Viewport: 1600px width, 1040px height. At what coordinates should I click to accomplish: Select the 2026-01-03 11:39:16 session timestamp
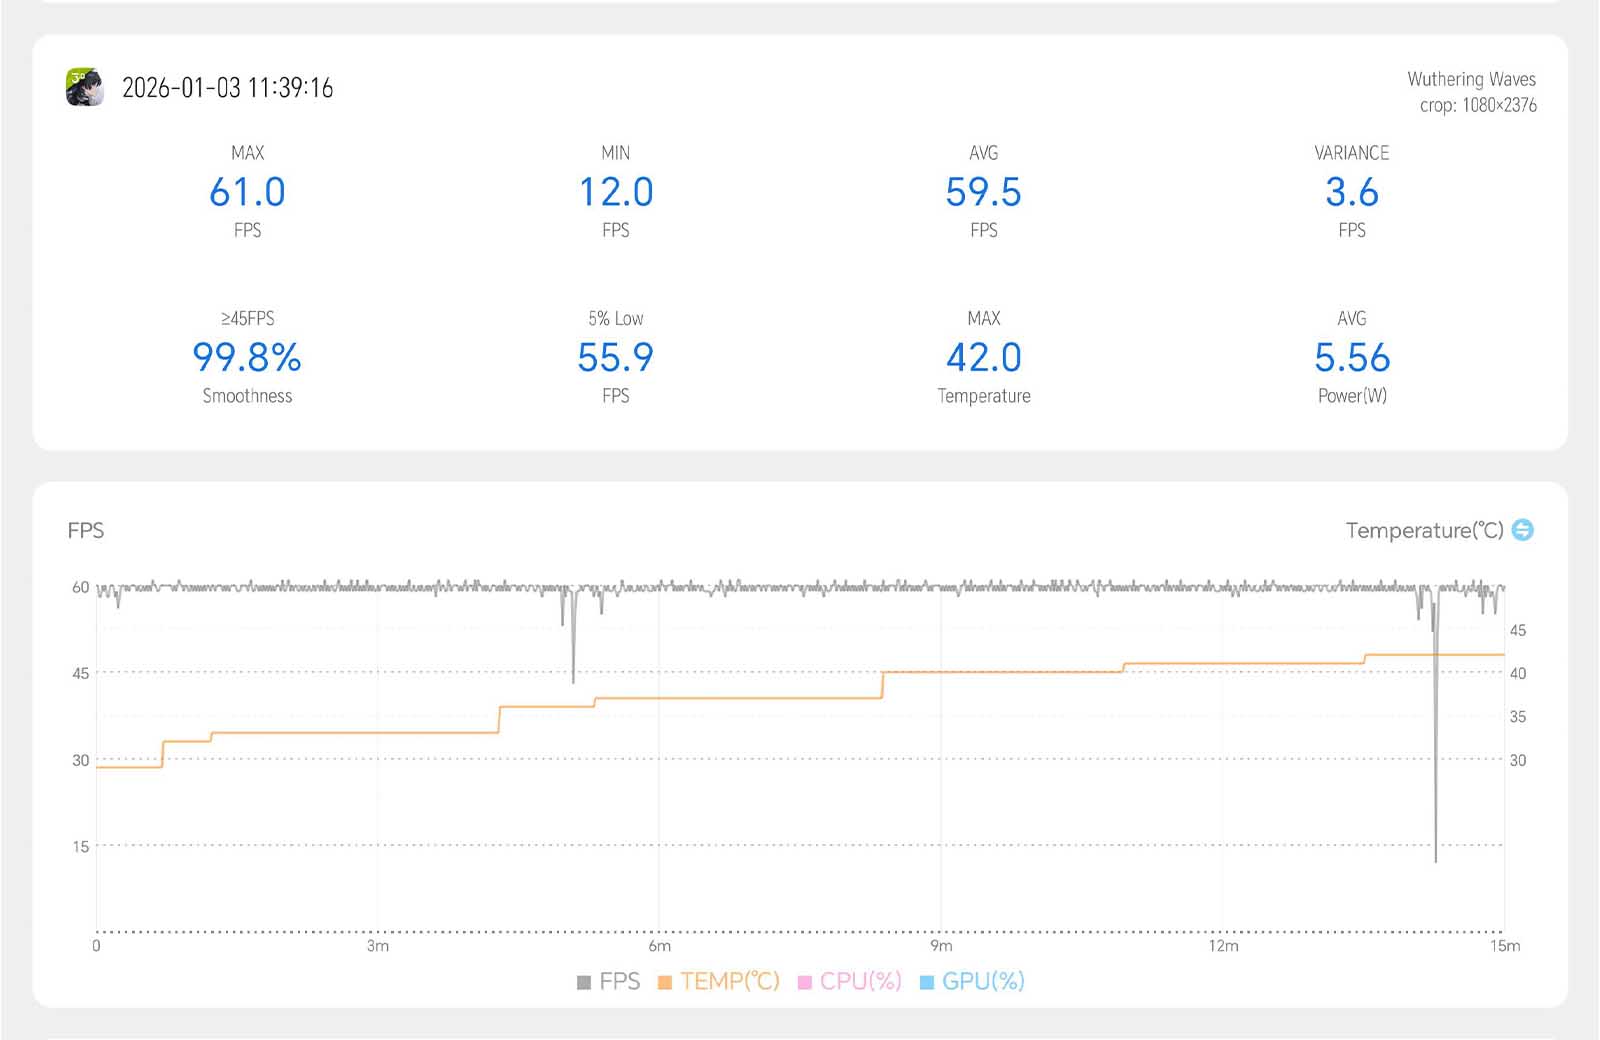[227, 88]
